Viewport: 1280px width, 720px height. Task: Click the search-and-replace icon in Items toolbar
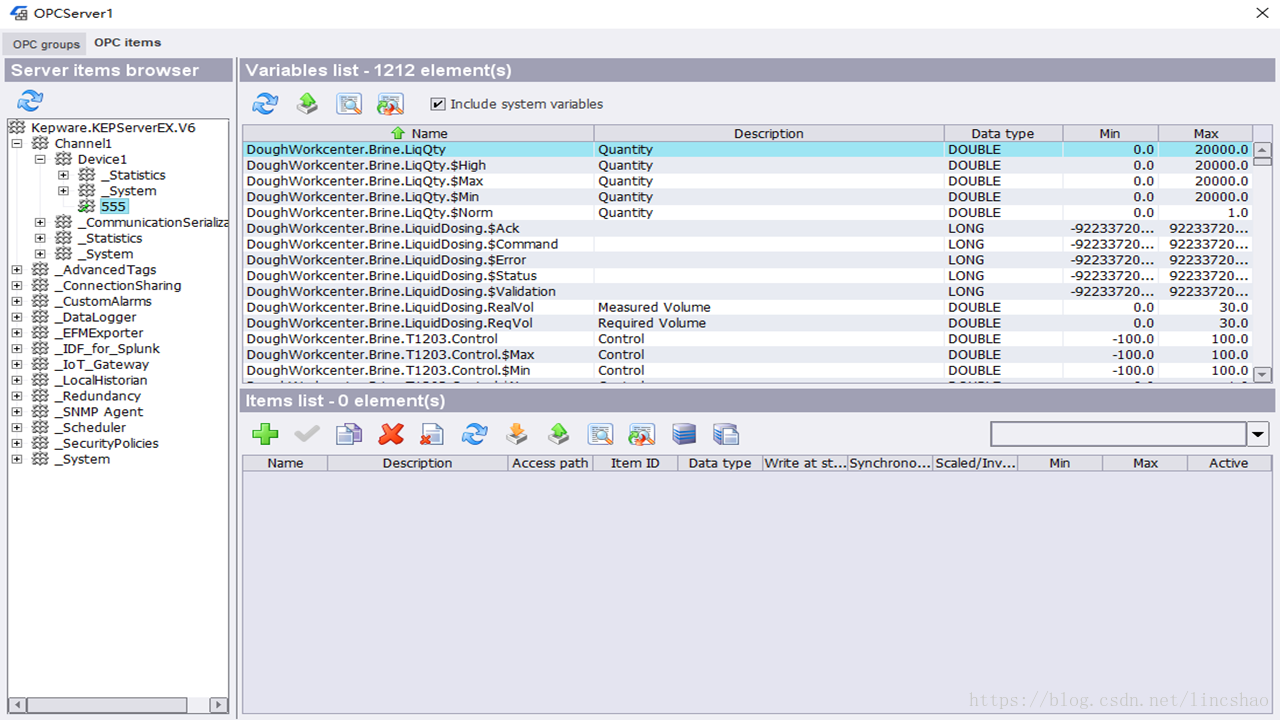pos(641,434)
